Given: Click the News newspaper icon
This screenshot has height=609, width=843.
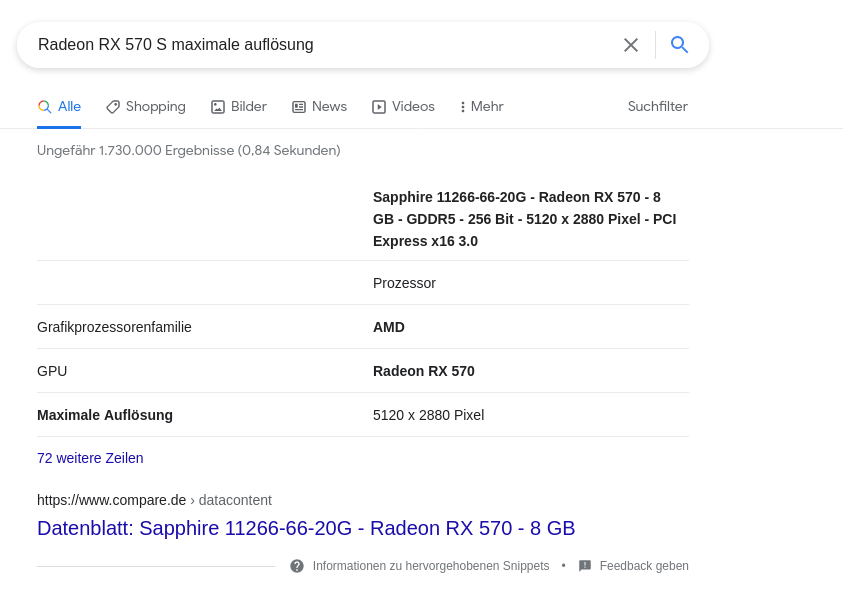Looking at the screenshot, I should pos(299,107).
